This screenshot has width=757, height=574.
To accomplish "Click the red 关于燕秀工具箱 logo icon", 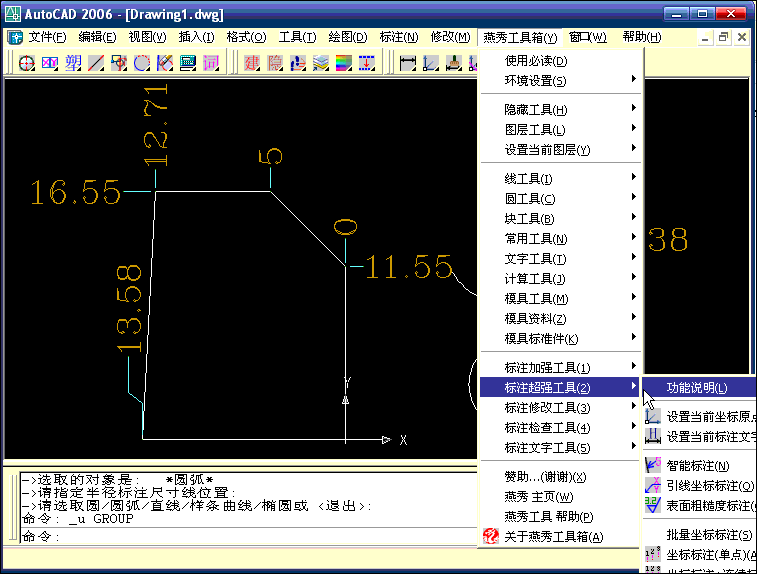I will [x=491, y=536].
